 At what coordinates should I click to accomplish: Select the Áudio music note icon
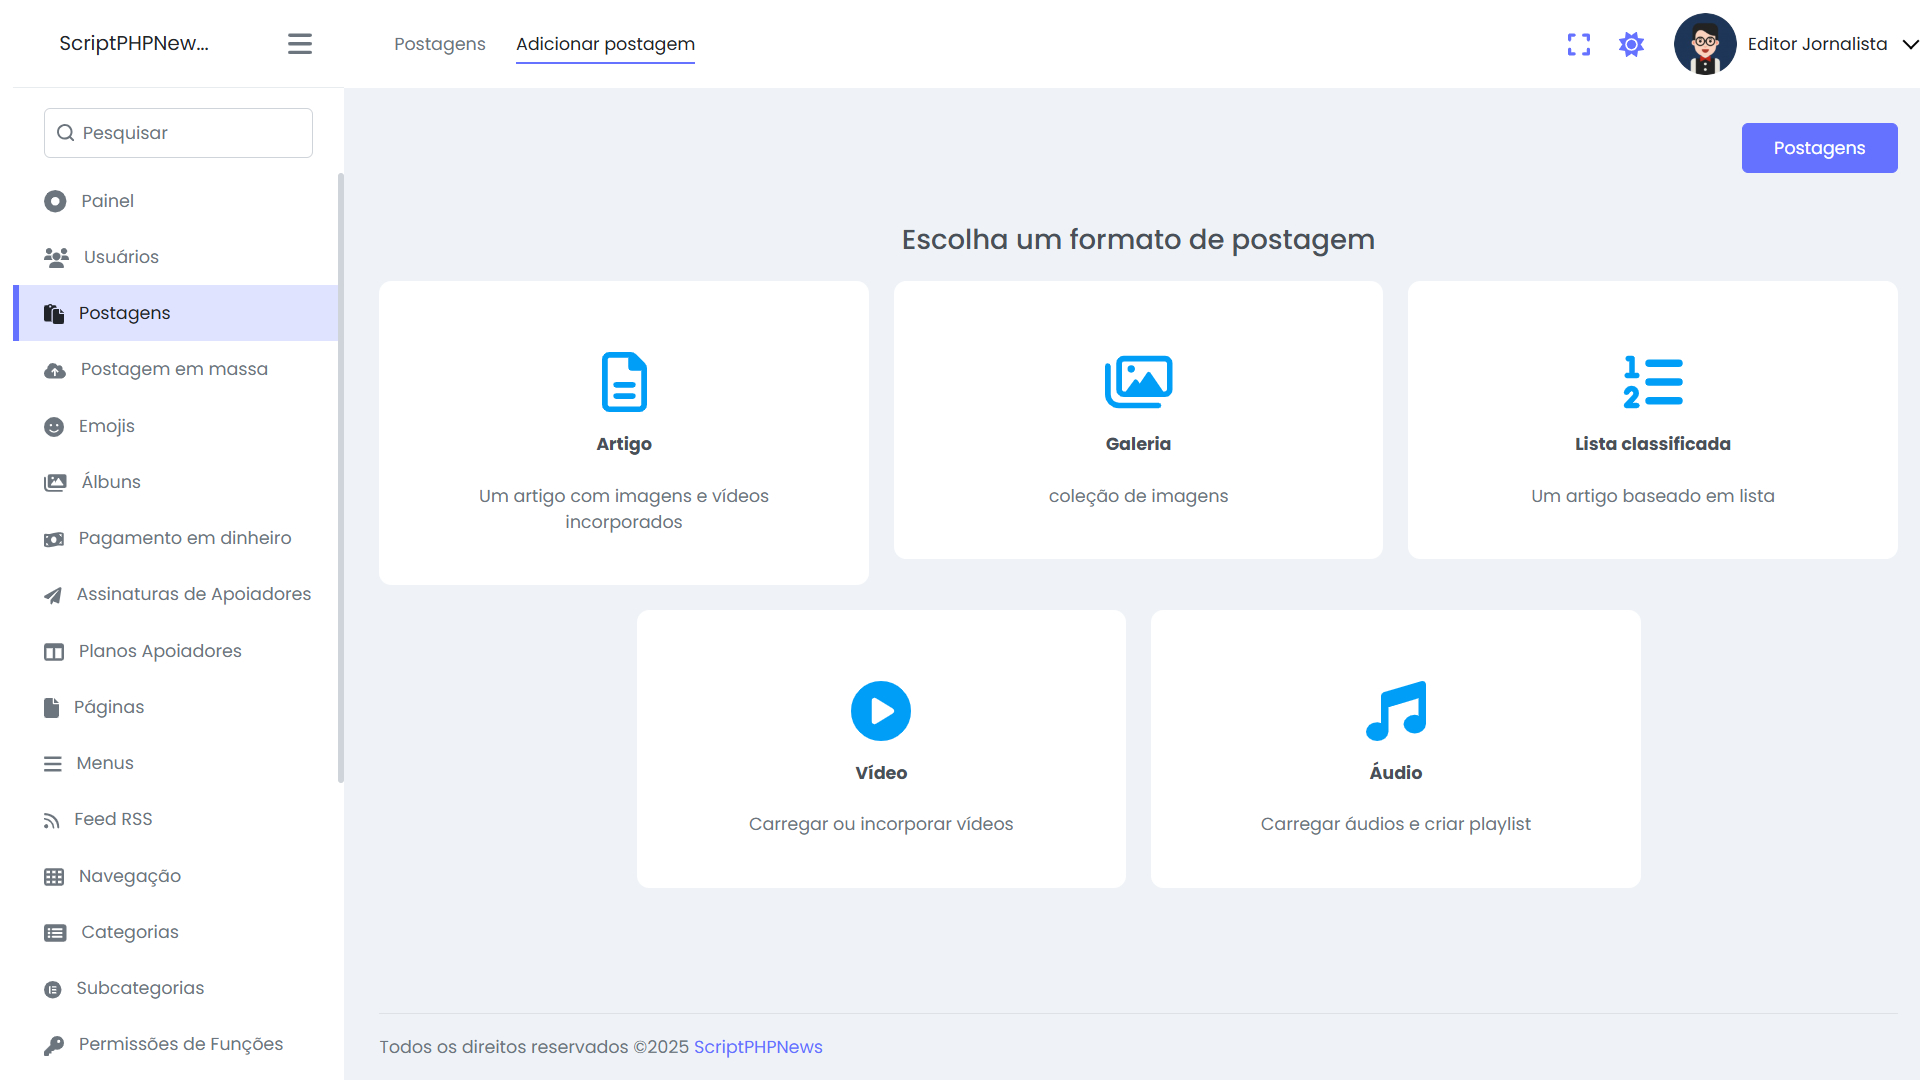coord(1395,711)
